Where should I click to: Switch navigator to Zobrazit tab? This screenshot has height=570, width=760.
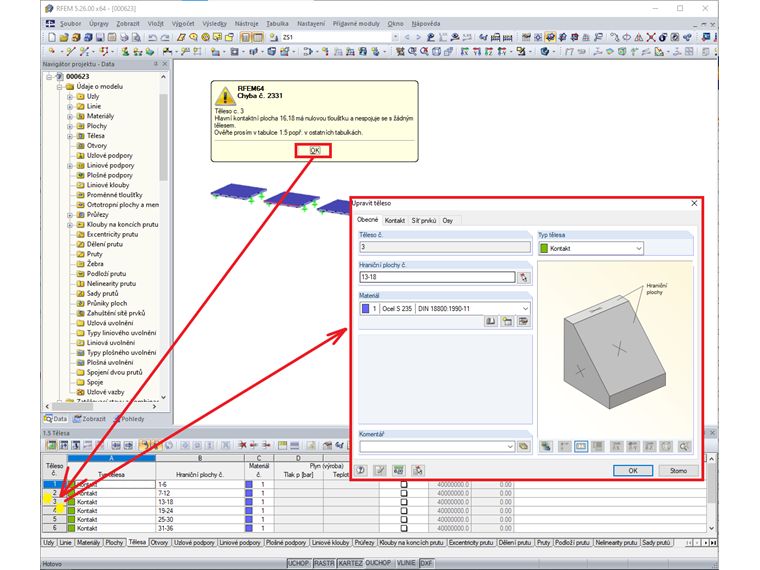click(89, 419)
